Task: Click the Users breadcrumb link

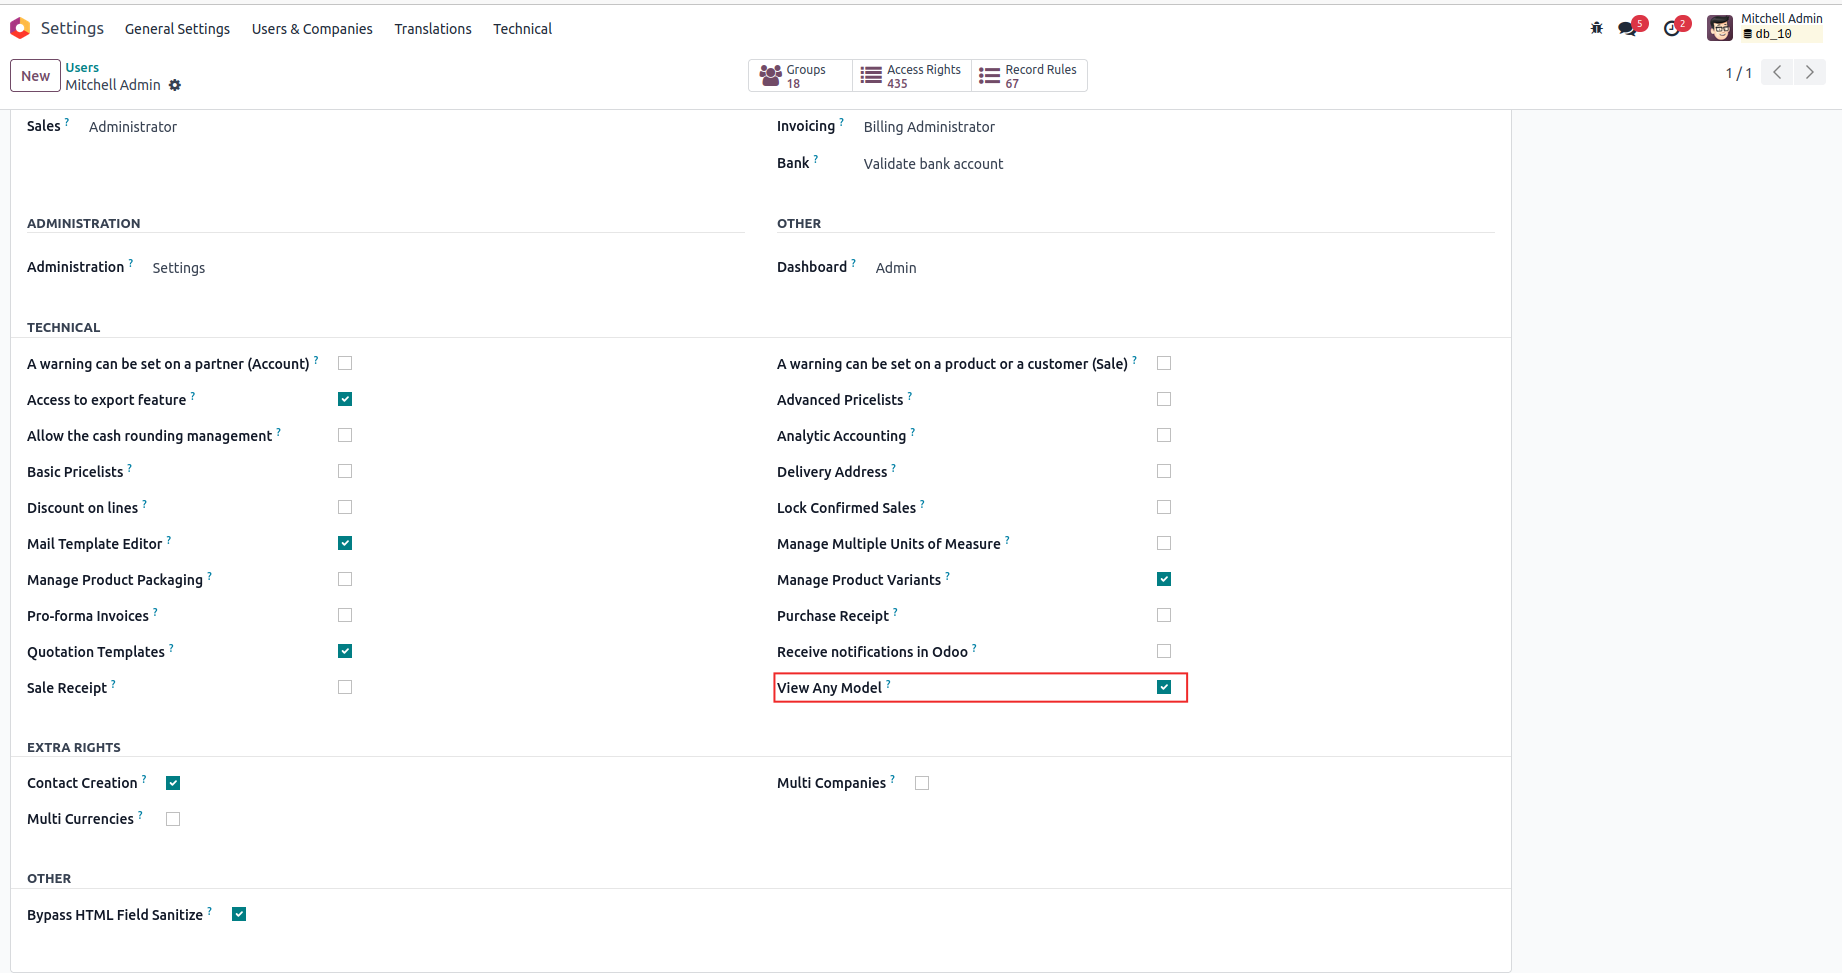Action: point(82,68)
